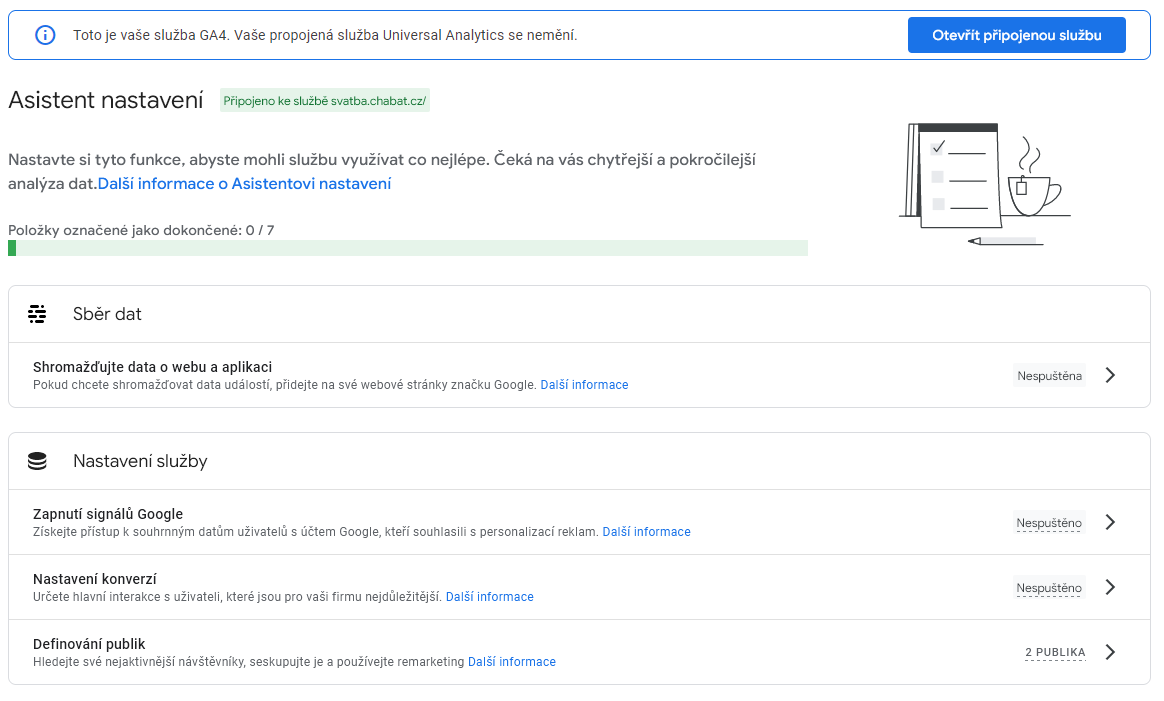The image size is (1164, 701).
Task: Follow Další informace link for Nastavení konverzí
Action: point(489,597)
